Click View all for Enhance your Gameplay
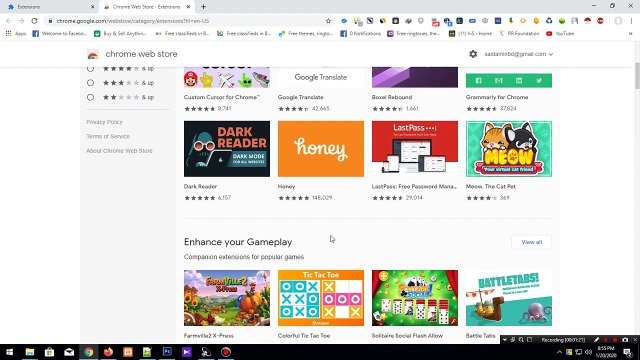This screenshot has height=360, width=640. click(531, 242)
